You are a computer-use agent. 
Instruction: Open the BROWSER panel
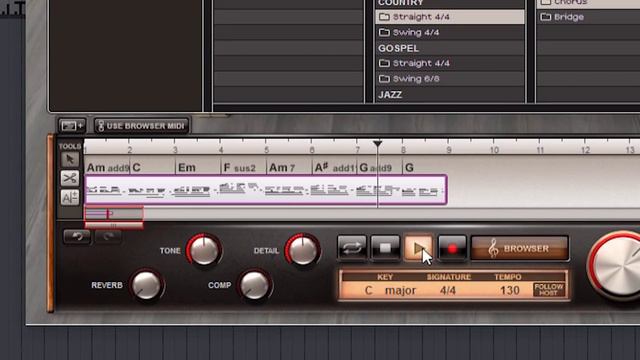coord(520,248)
